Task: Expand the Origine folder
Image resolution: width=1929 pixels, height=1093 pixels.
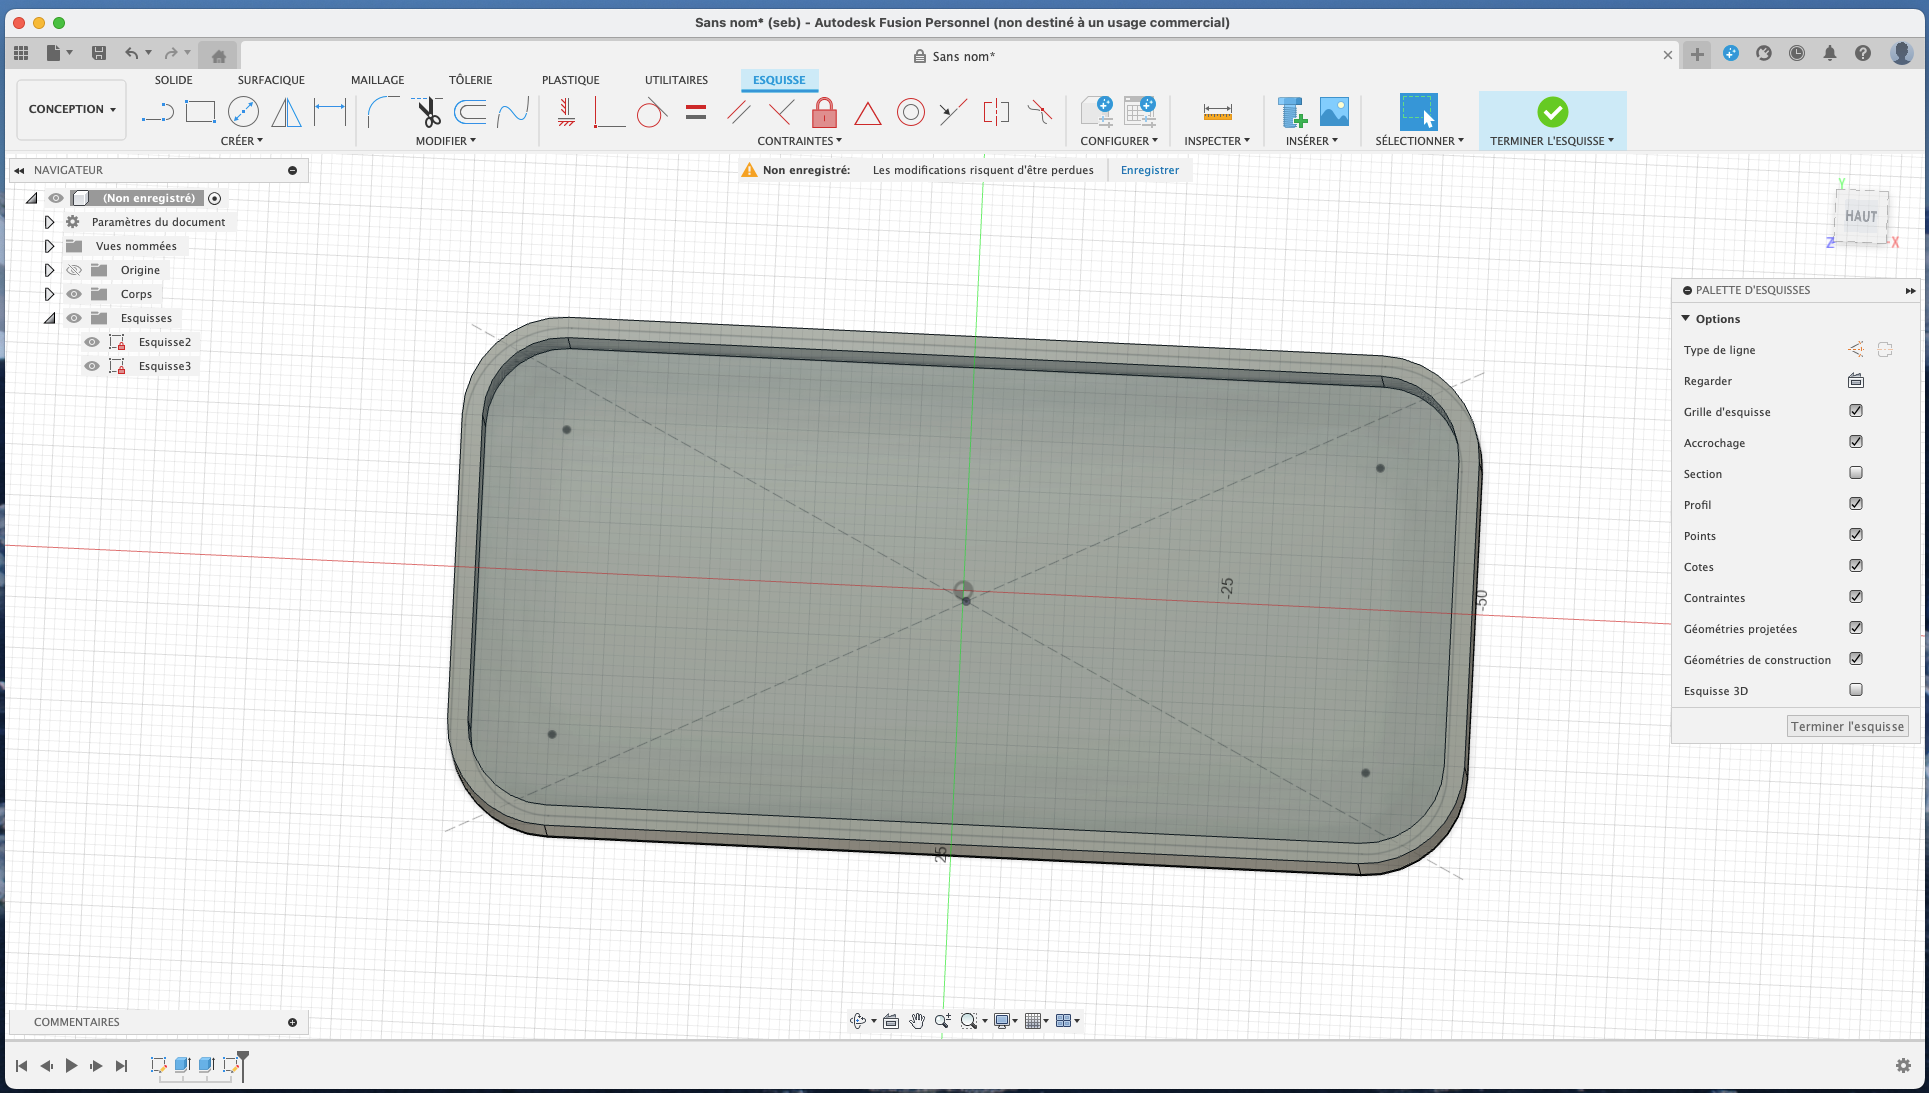Action: pos(49,270)
